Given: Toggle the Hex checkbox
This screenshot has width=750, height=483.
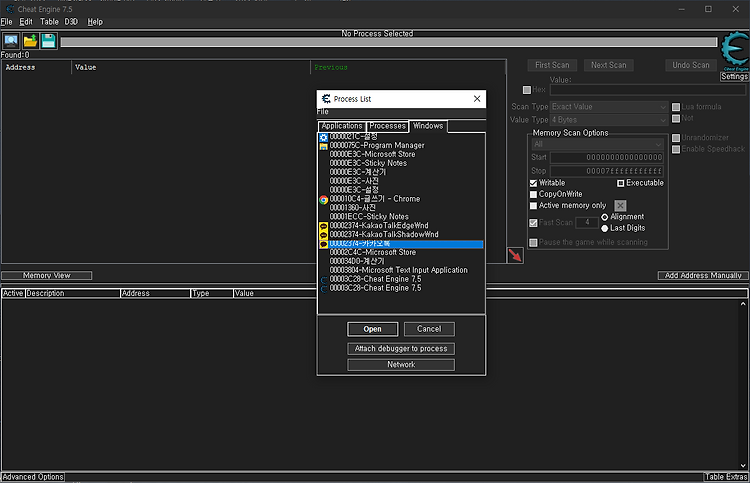Looking at the screenshot, I should 527,90.
